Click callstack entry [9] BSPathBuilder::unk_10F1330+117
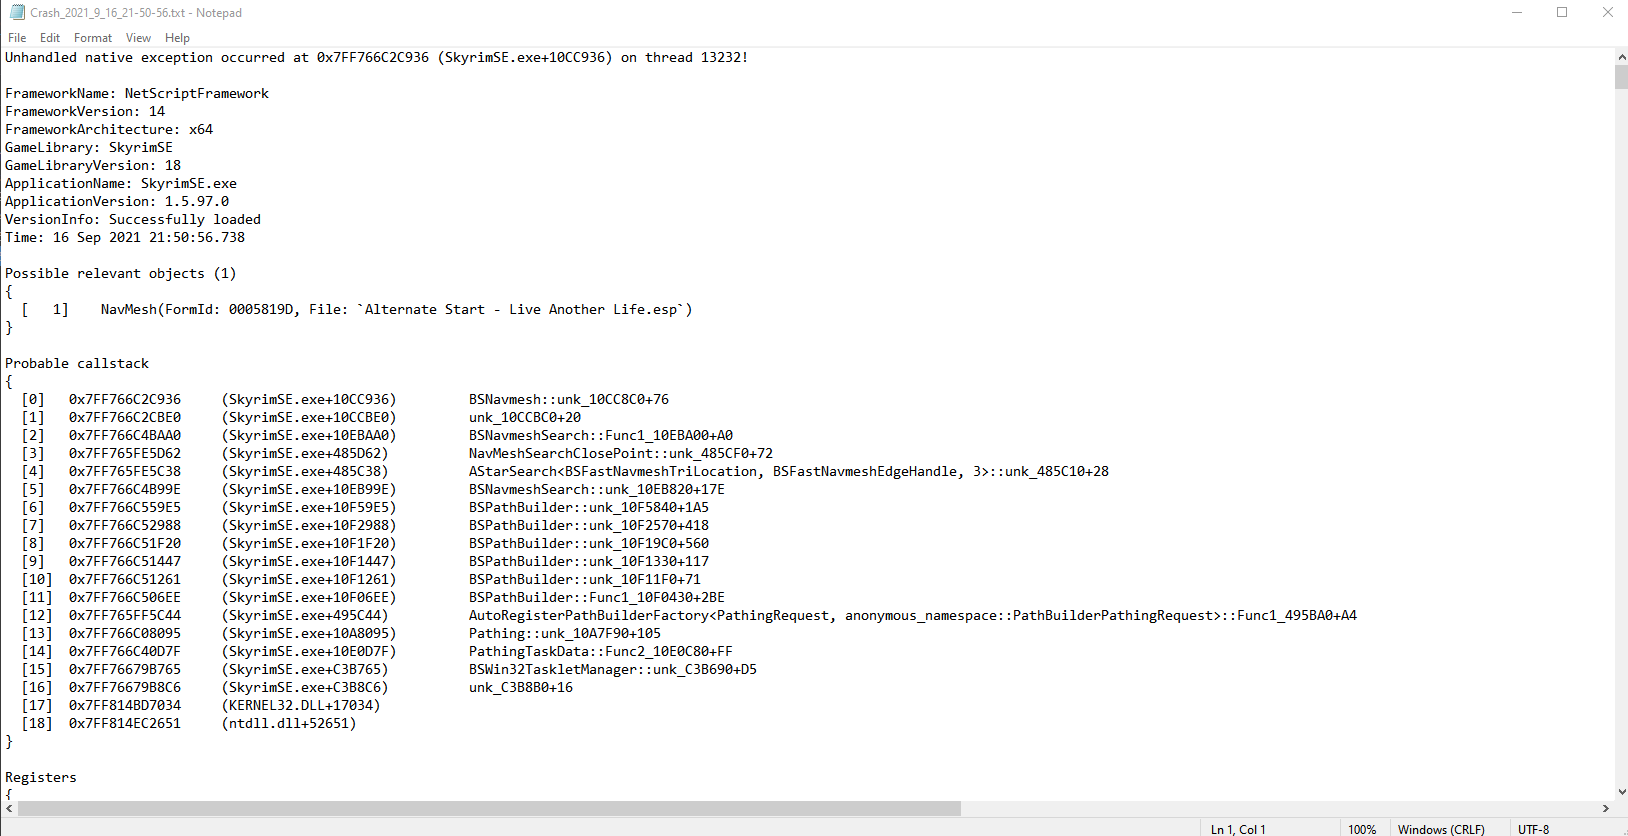The width and height of the screenshot is (1628, 836). coord(365,561)
